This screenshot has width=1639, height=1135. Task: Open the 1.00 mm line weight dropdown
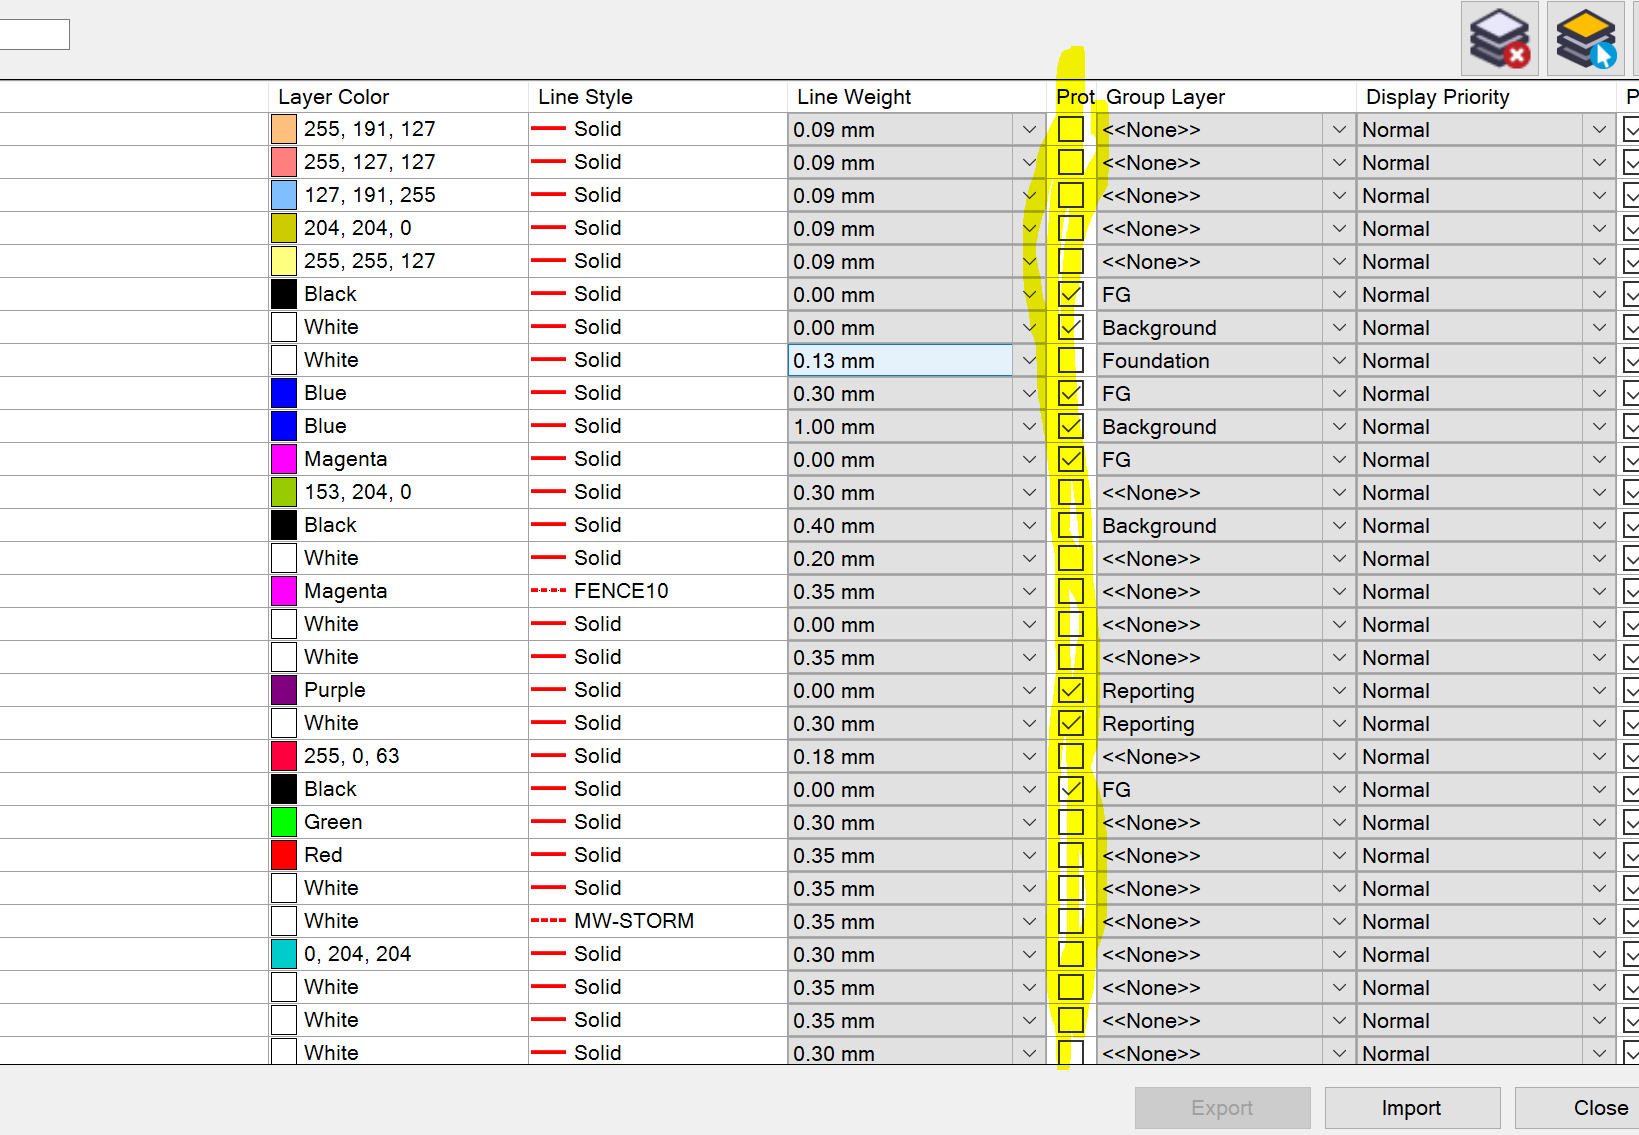point(1029,427)
